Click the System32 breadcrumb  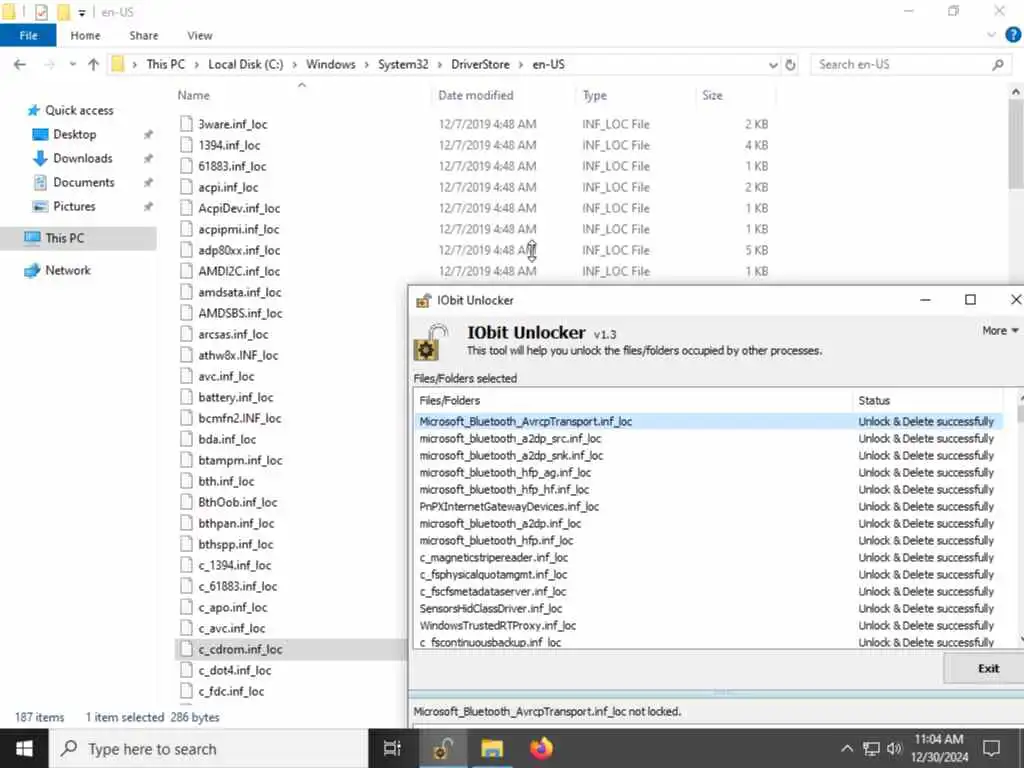pos(403,64)
